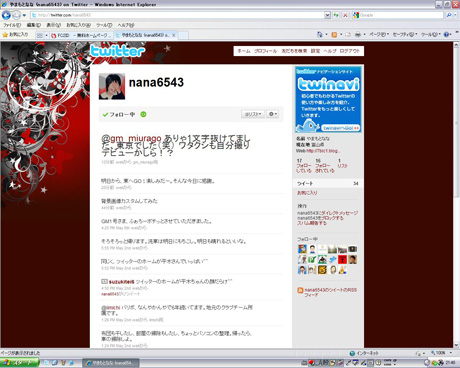Click the ホーム link in Twitter nav
Screen dimensions: 460x368
pyautogui.click(x=244, y=51)
